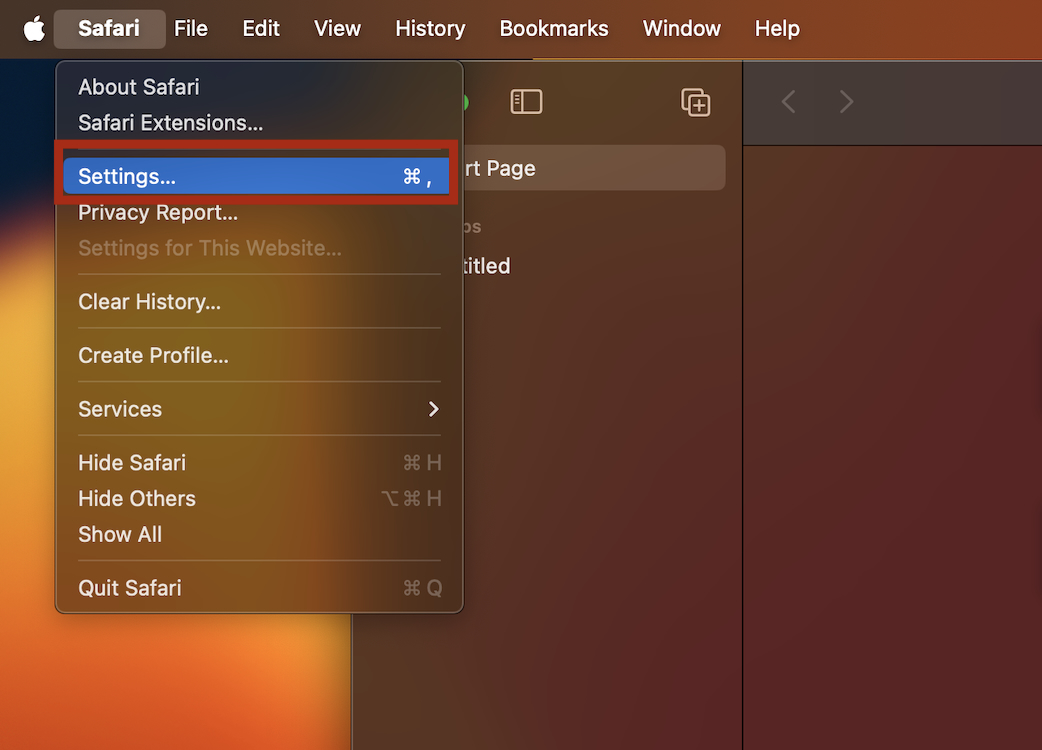Select Hide Others
Viewport: 1042px width, 750px height.
click(136, 498)
